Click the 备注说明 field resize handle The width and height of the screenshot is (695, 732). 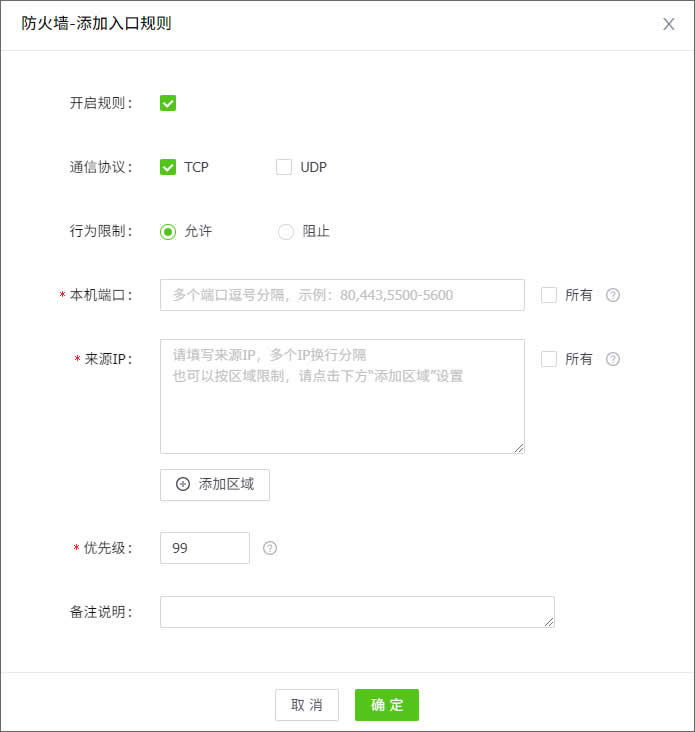(x=549, y=622)
